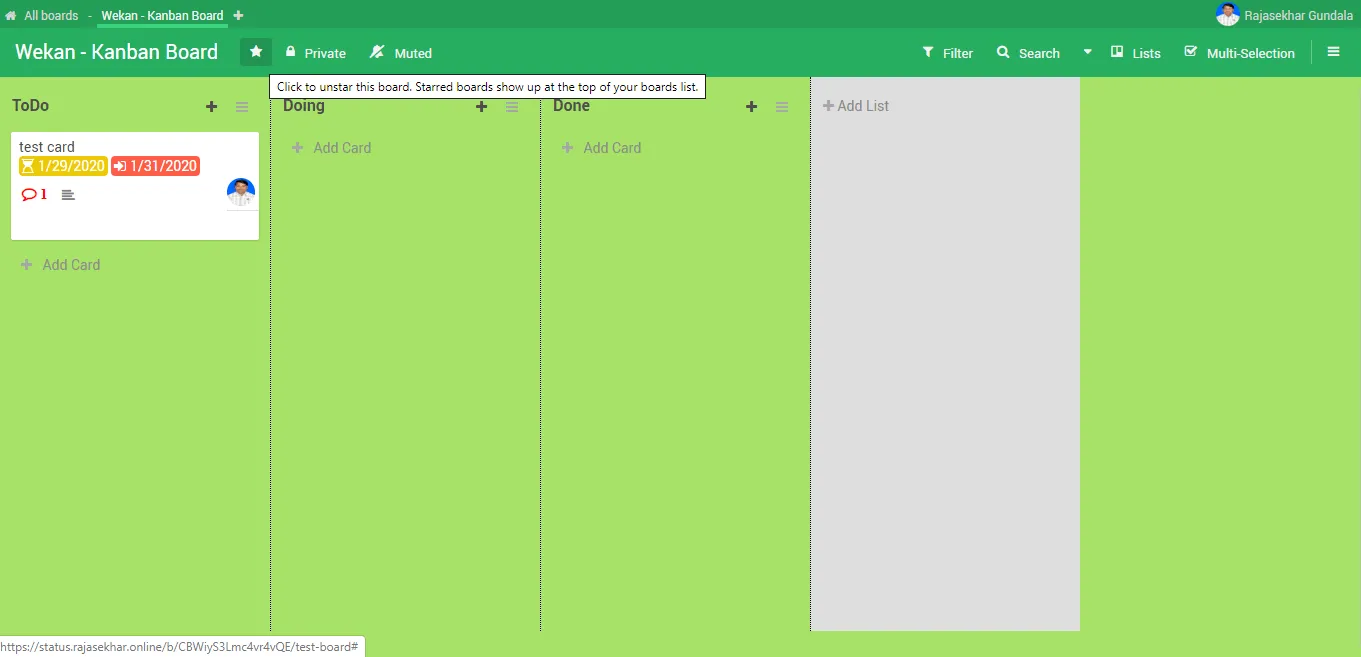Screen dimensions: 1361x657
Task: Go to All boards
Action: [42, 15]
